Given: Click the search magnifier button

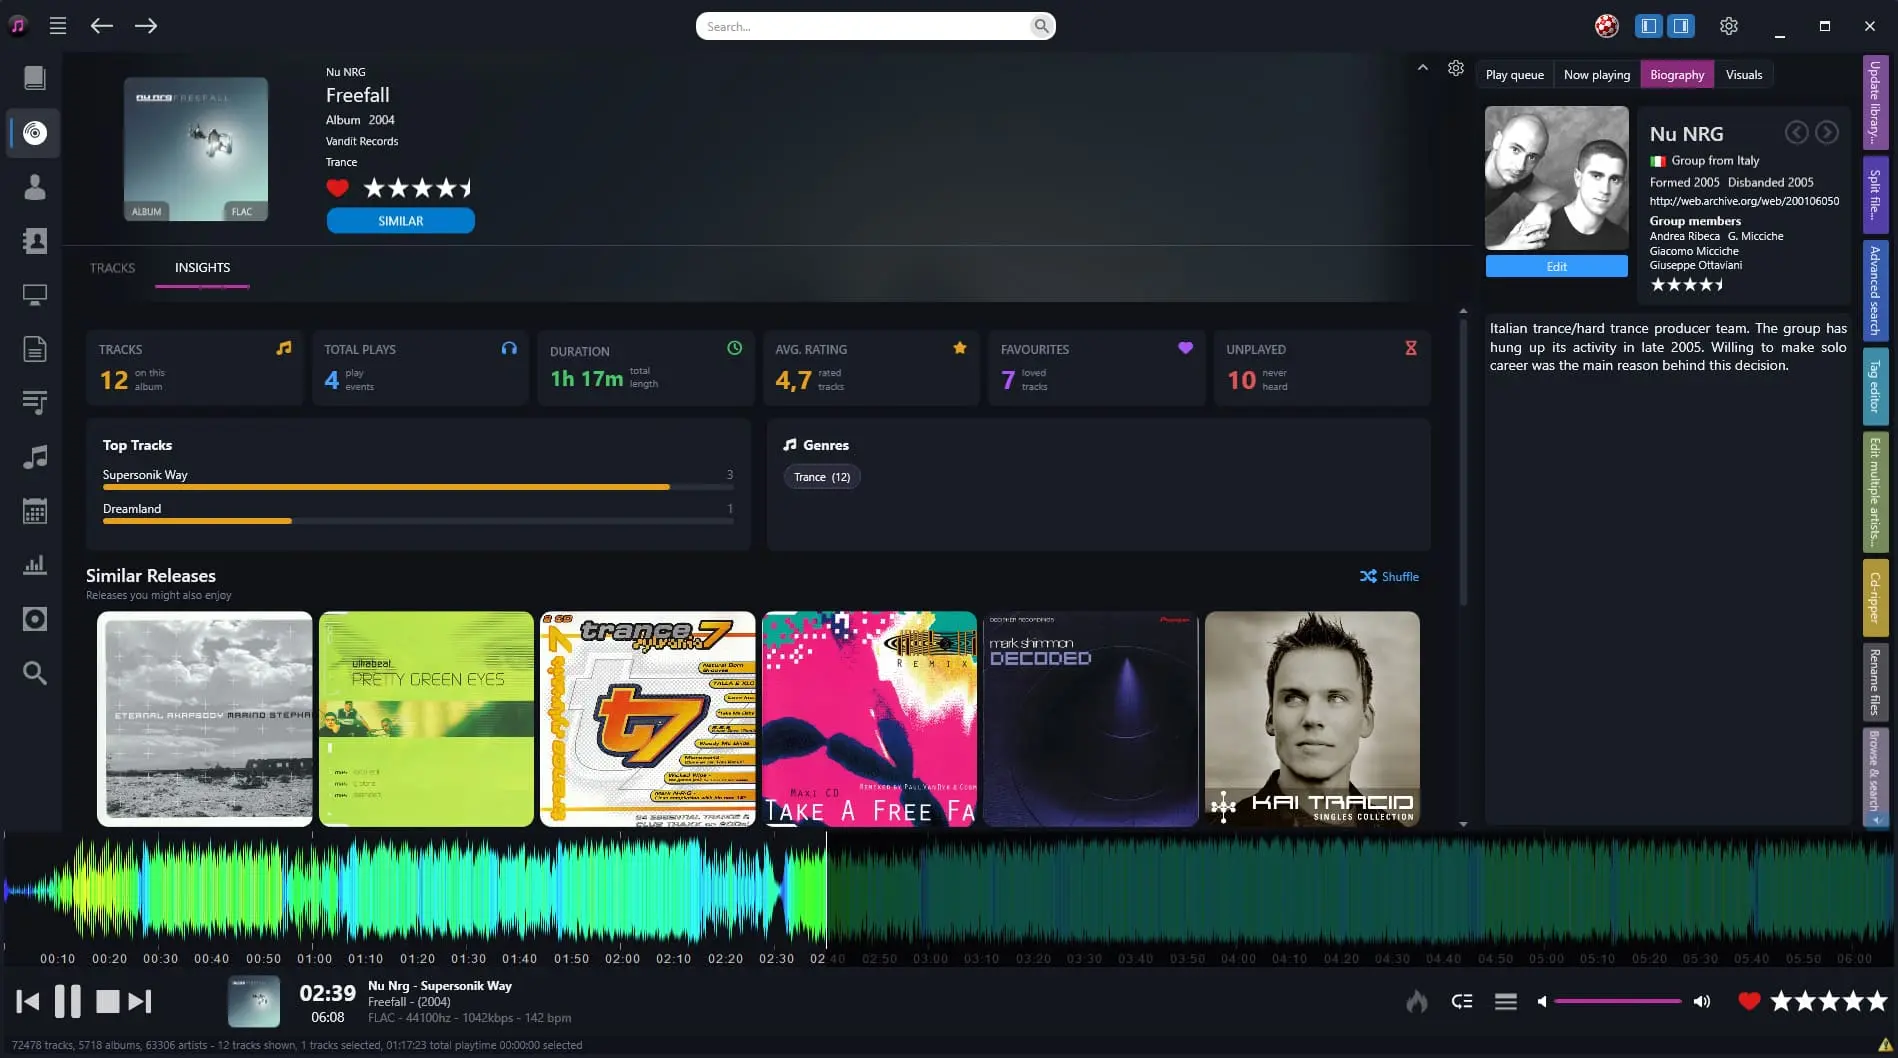Looking at the screenshot, I should pos(1041,26).
